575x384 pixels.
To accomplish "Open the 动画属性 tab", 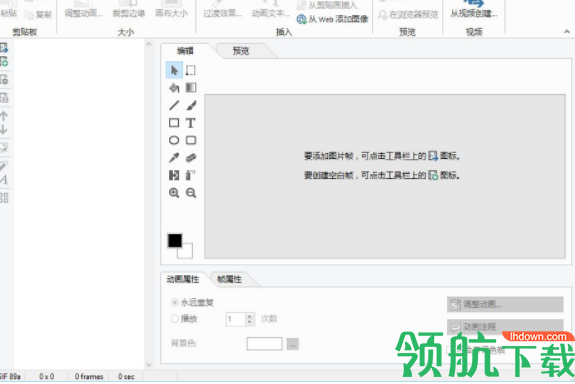I will click(183, 279).
